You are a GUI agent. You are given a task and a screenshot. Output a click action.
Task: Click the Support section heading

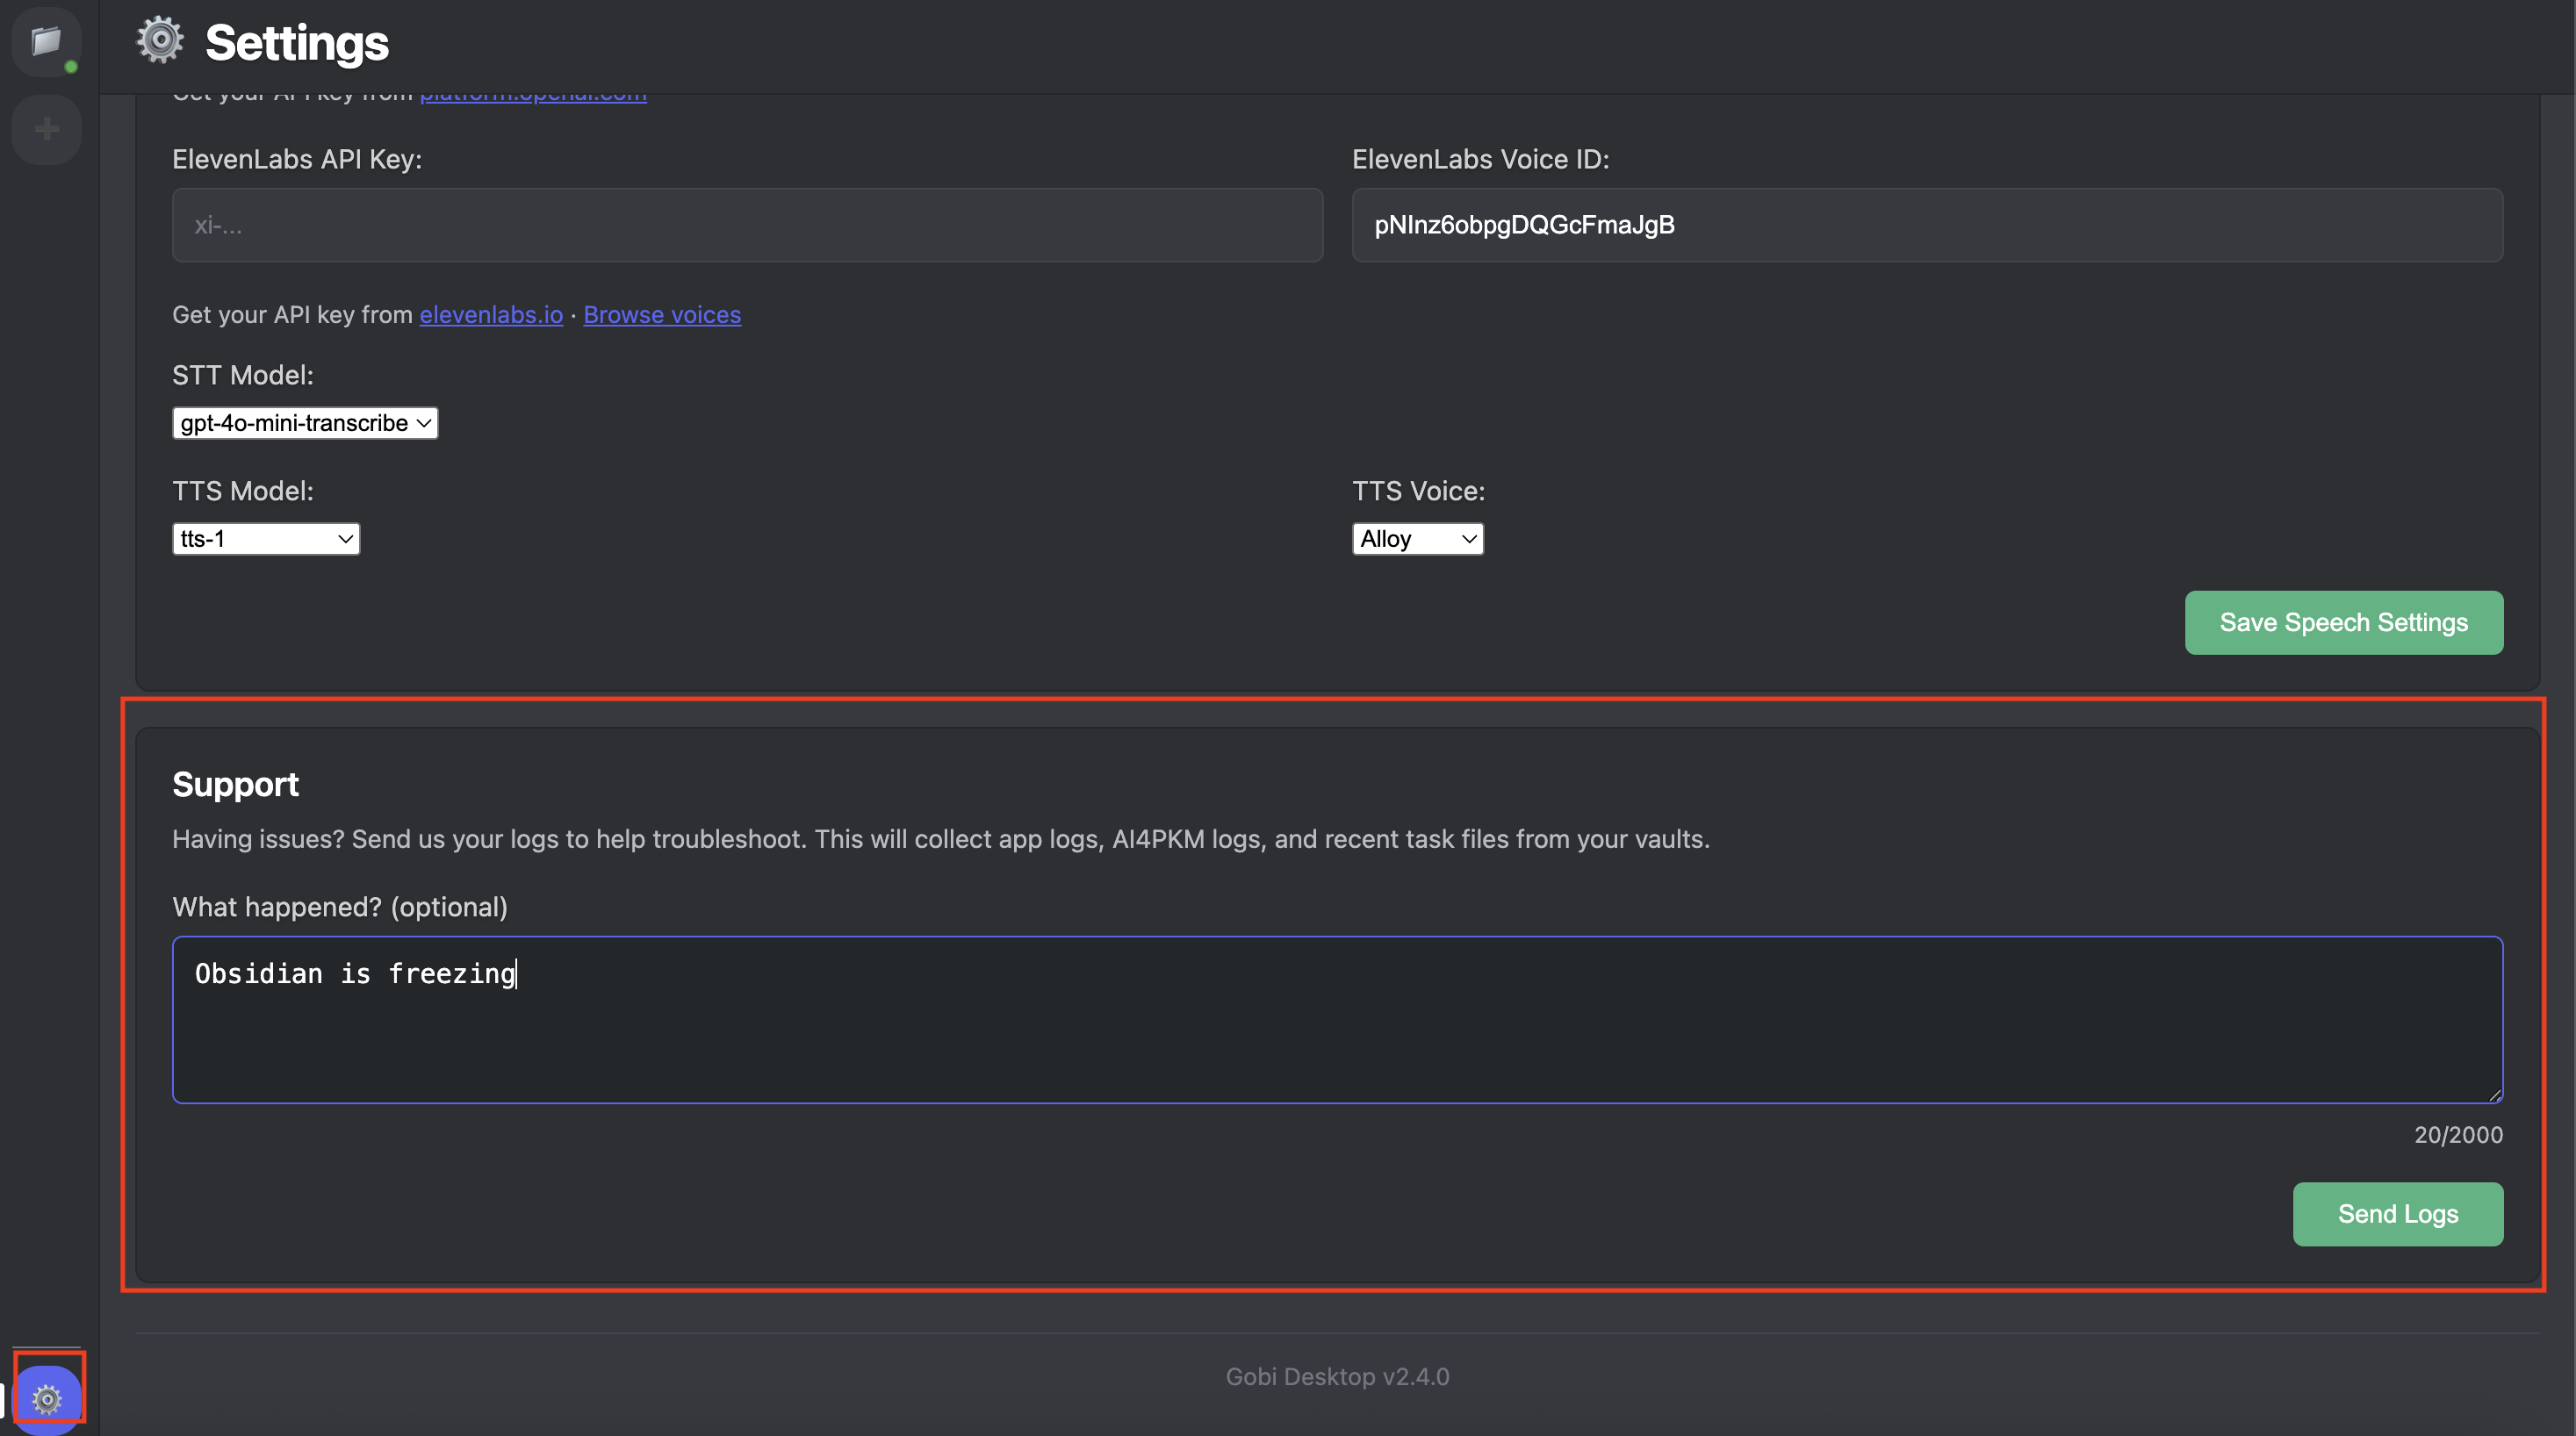click(235, 785)
